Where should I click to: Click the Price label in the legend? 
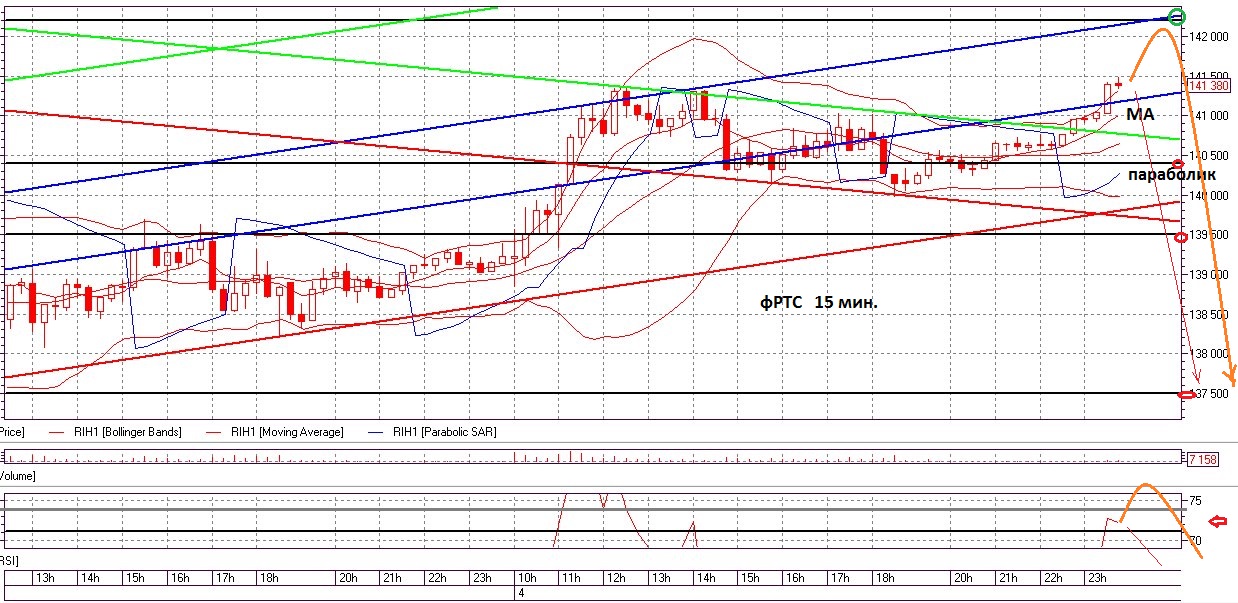coord(12,432)
